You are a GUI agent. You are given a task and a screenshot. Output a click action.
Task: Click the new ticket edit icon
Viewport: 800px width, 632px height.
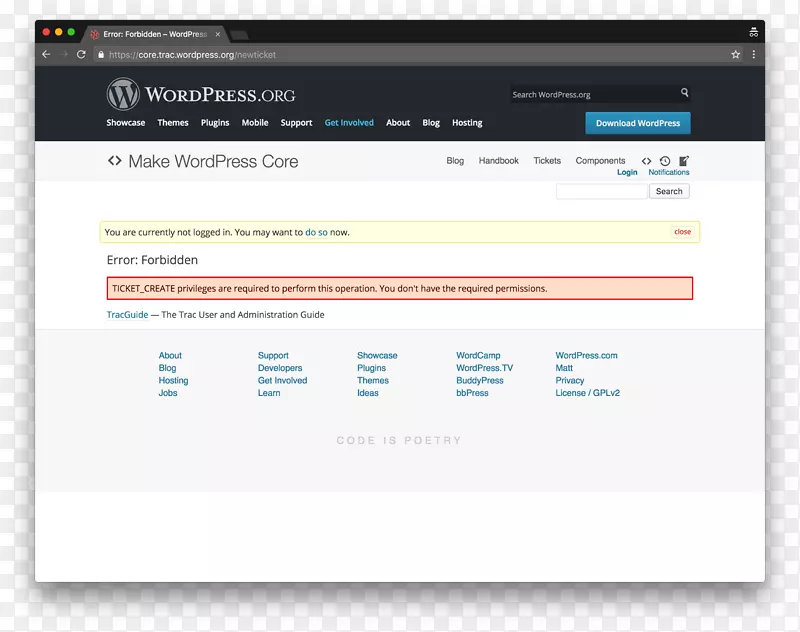pos(684,160)
